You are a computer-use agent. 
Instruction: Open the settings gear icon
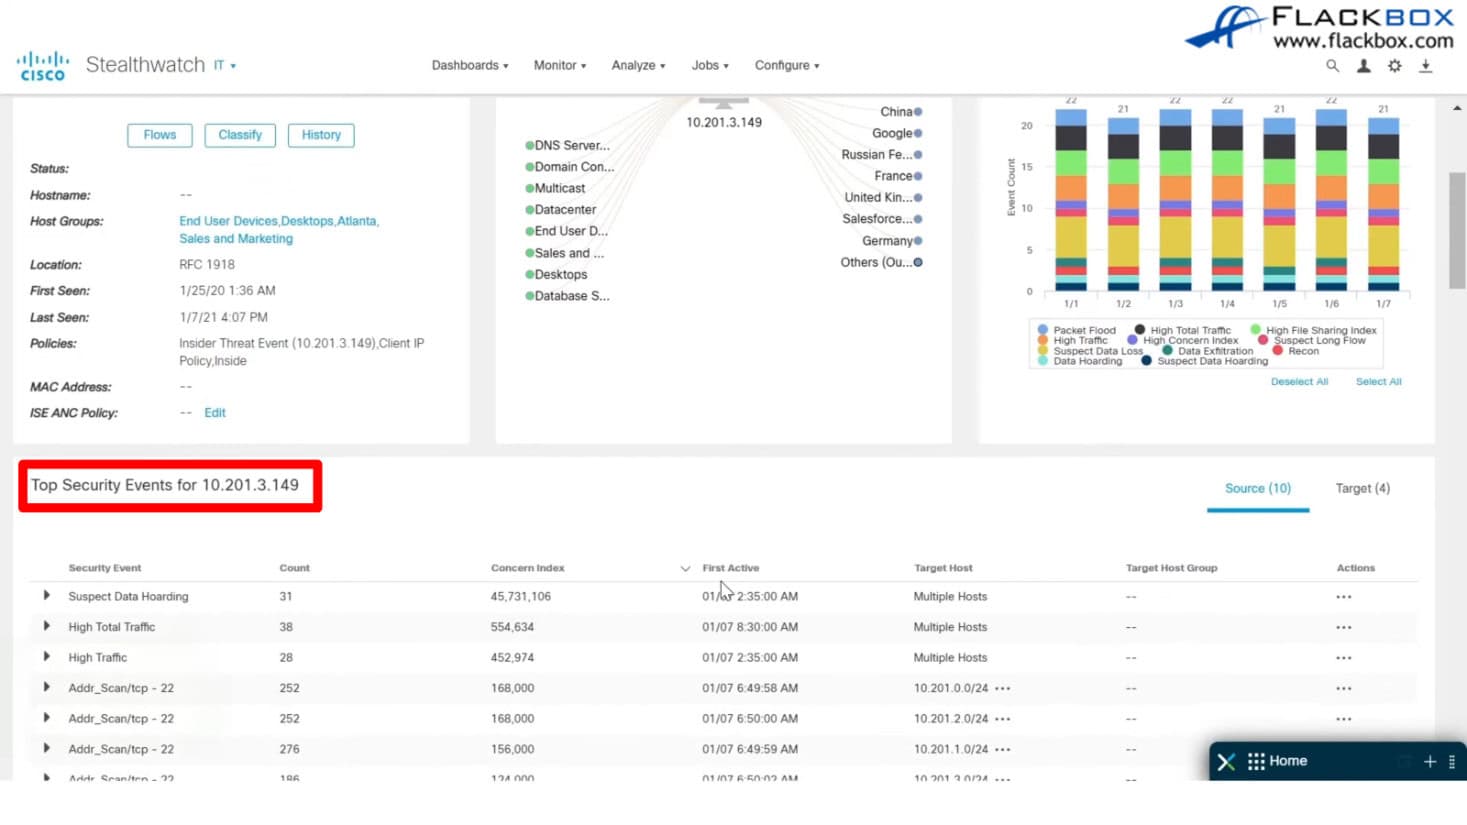[1394, 66]
